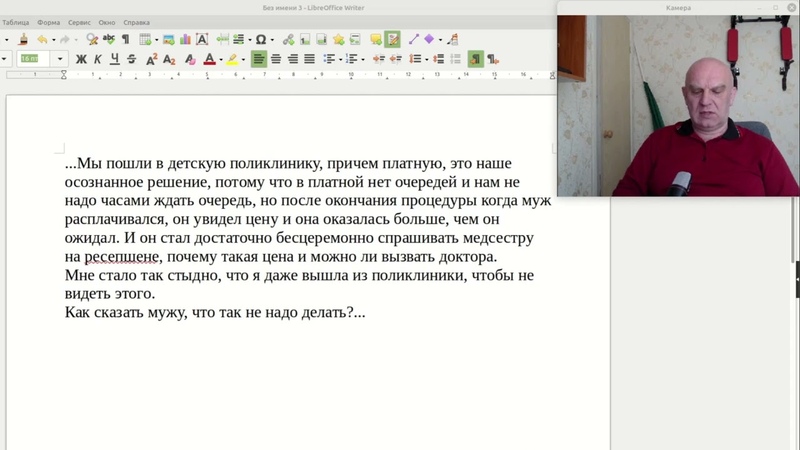This screenshot has height=450, width=800.
Task: Insert a hyperlink
Action: [x=288, y=39]
